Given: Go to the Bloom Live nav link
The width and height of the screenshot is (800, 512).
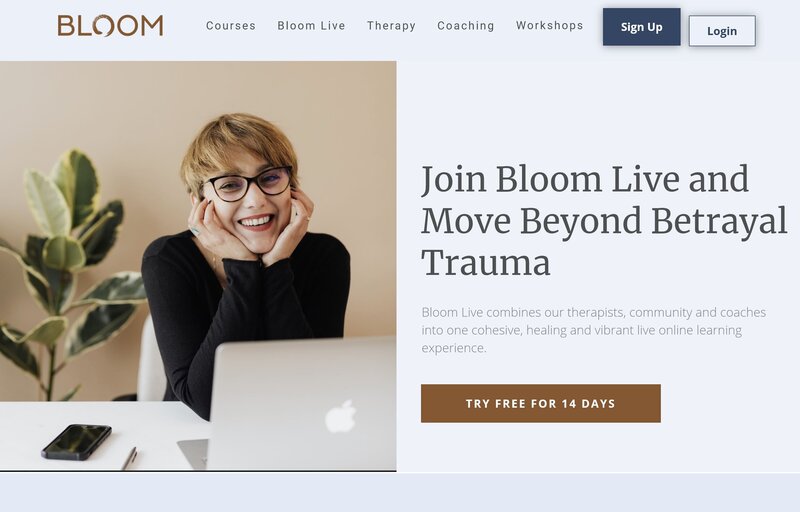Looking at the screenshot, I should point(311,25).
